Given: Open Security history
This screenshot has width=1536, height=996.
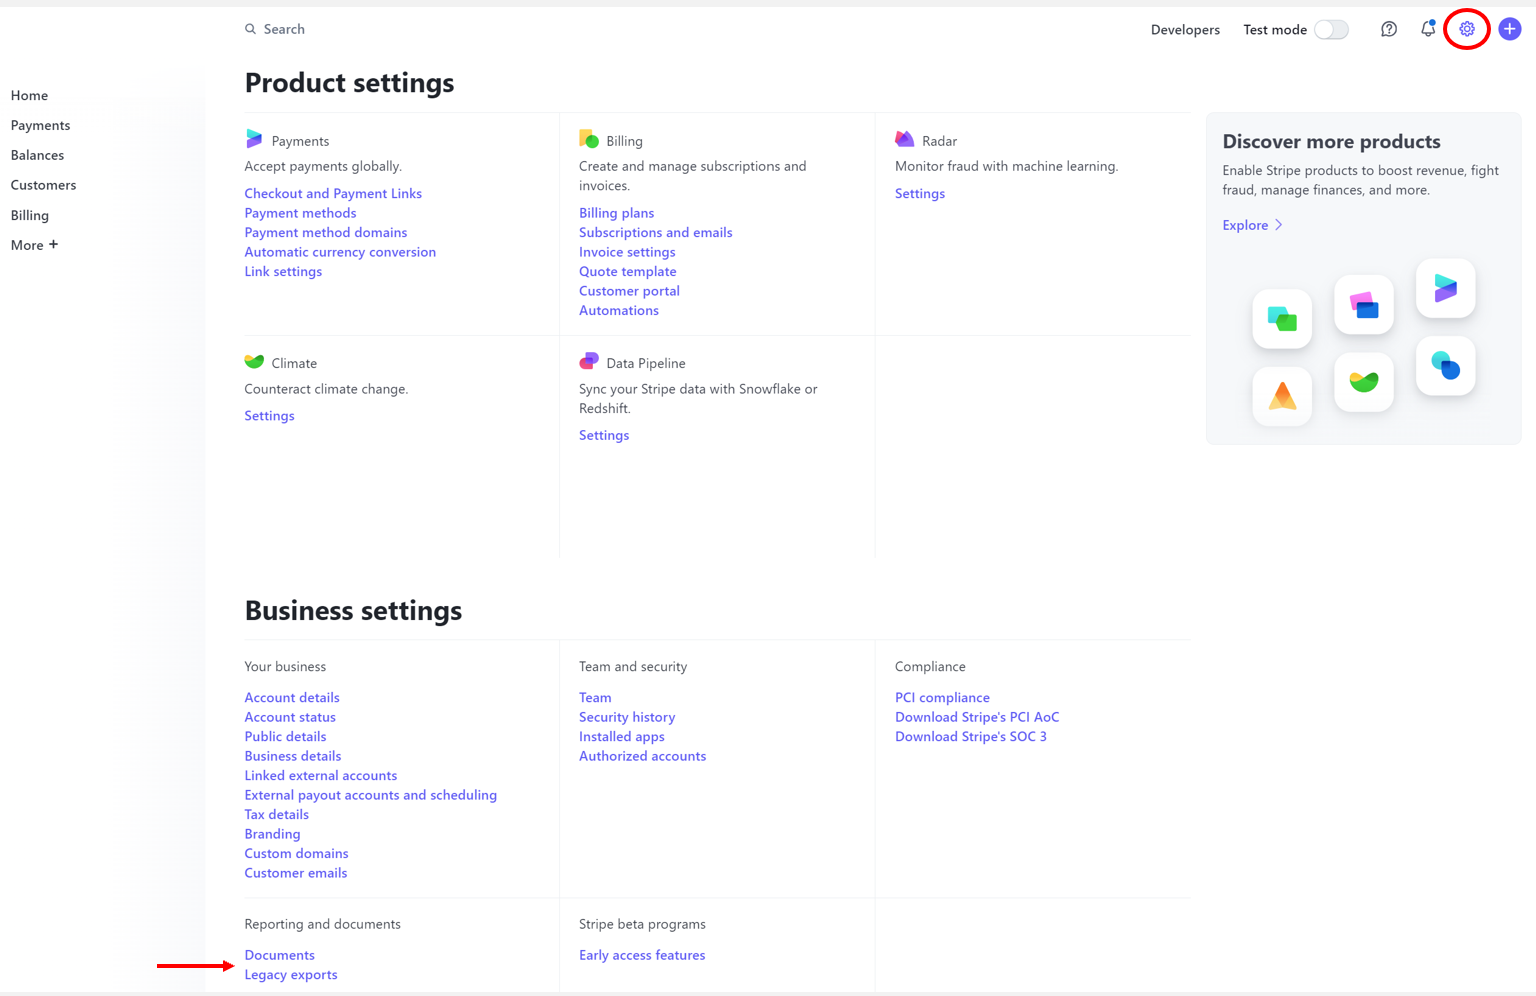Looking at the screenshot, I should (627, 717).
